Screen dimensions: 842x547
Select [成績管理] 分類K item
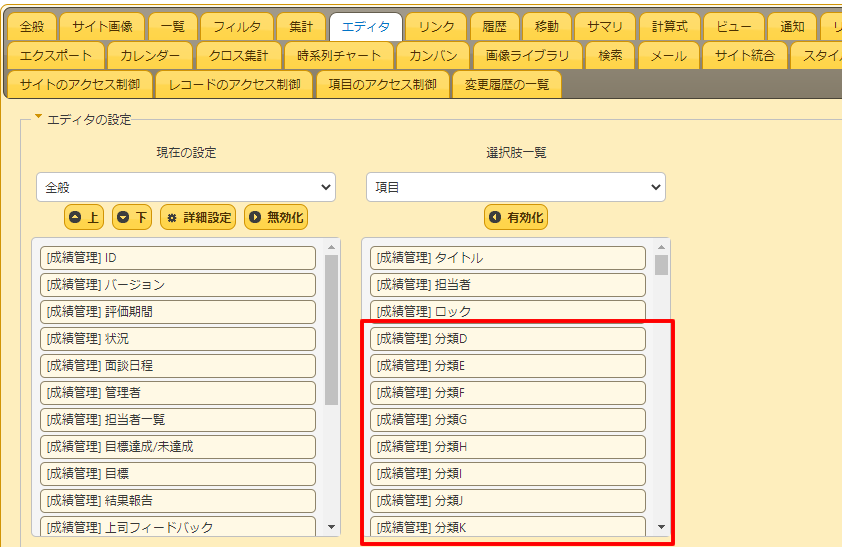(x=508, y=527)
